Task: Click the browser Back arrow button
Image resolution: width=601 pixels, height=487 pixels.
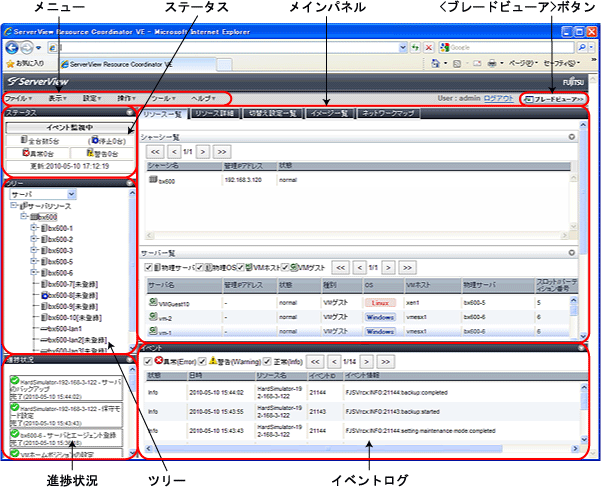Action: pyautogui.click(x=12, y=48)
